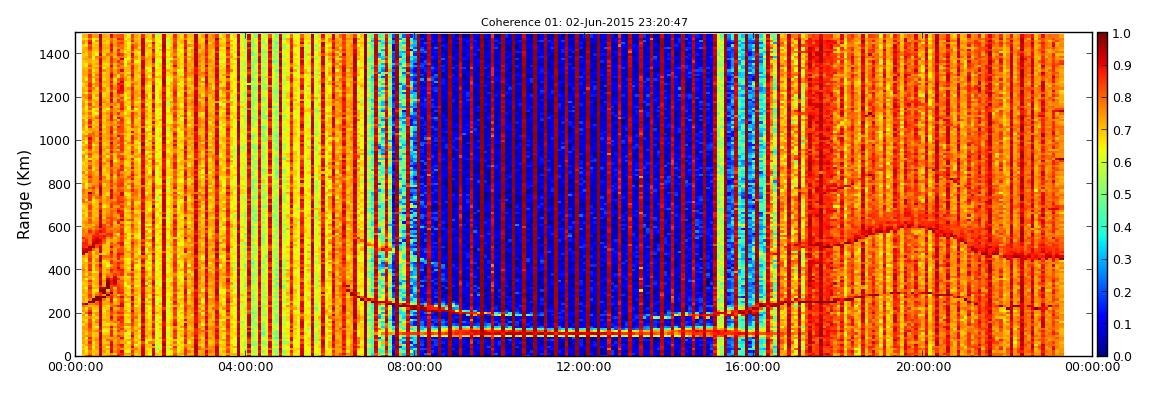Click the 800 range axis tick label
Viewport: 1150px width, 407px height.
click(59, 183)
